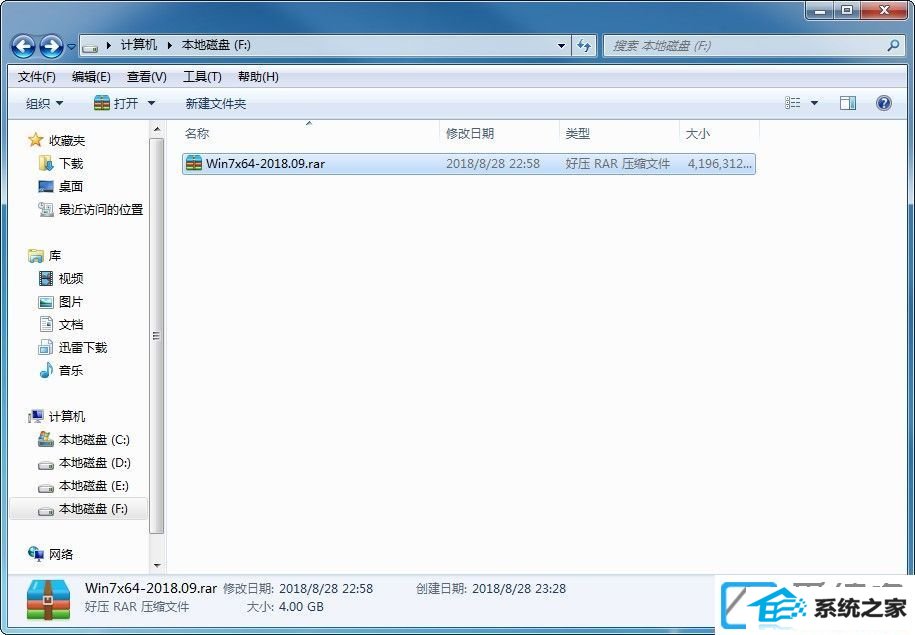Click the drive icon in address bar

(90, 46)
